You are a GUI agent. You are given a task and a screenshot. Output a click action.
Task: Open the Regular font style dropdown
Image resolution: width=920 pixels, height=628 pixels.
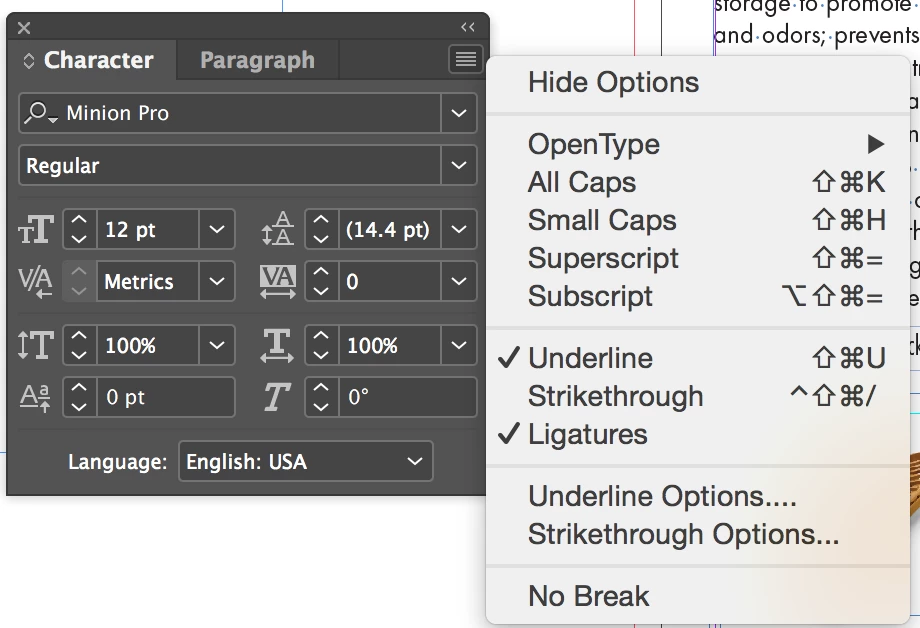[459, 165]
